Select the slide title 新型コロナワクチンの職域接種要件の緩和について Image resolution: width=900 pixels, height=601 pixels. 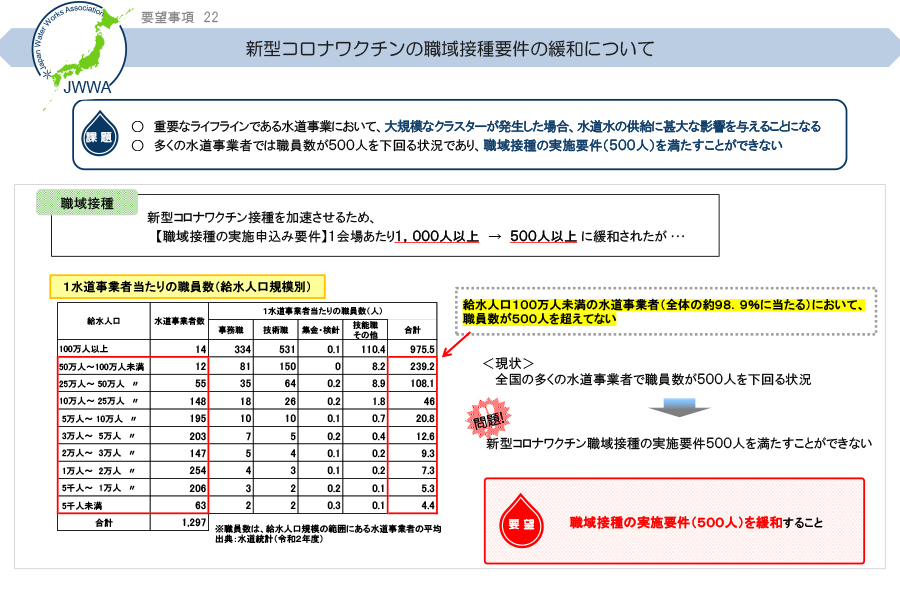(450, 49)
